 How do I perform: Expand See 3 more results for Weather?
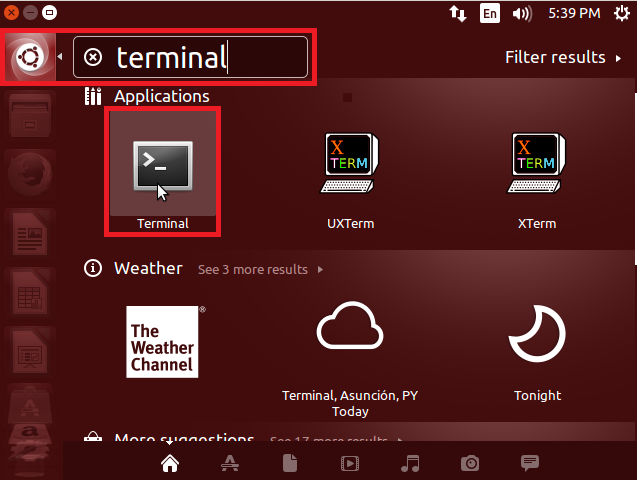pyautogui.click(x=260, y=269)
